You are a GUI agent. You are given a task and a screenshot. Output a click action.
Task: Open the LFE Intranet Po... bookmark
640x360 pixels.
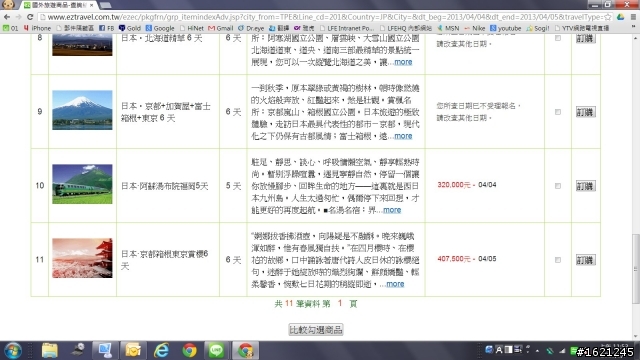347,28
